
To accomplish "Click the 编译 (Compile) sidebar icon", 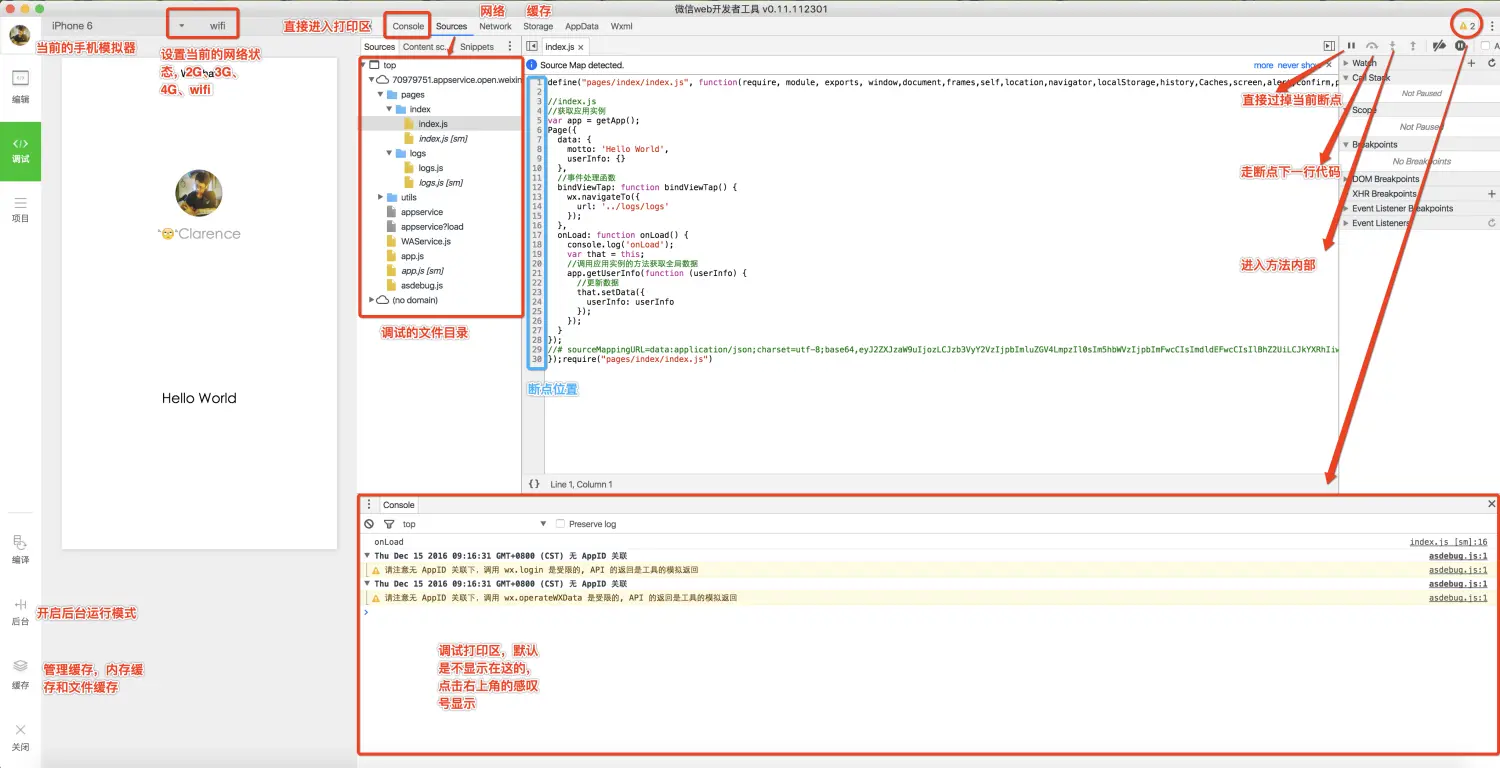I will 20,550.
